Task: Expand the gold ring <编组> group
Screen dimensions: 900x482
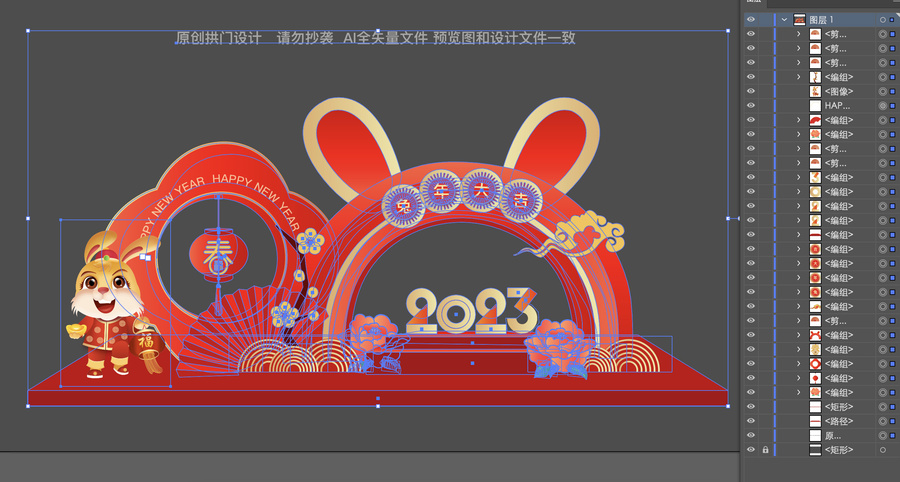Action: [x=798, y=192]
